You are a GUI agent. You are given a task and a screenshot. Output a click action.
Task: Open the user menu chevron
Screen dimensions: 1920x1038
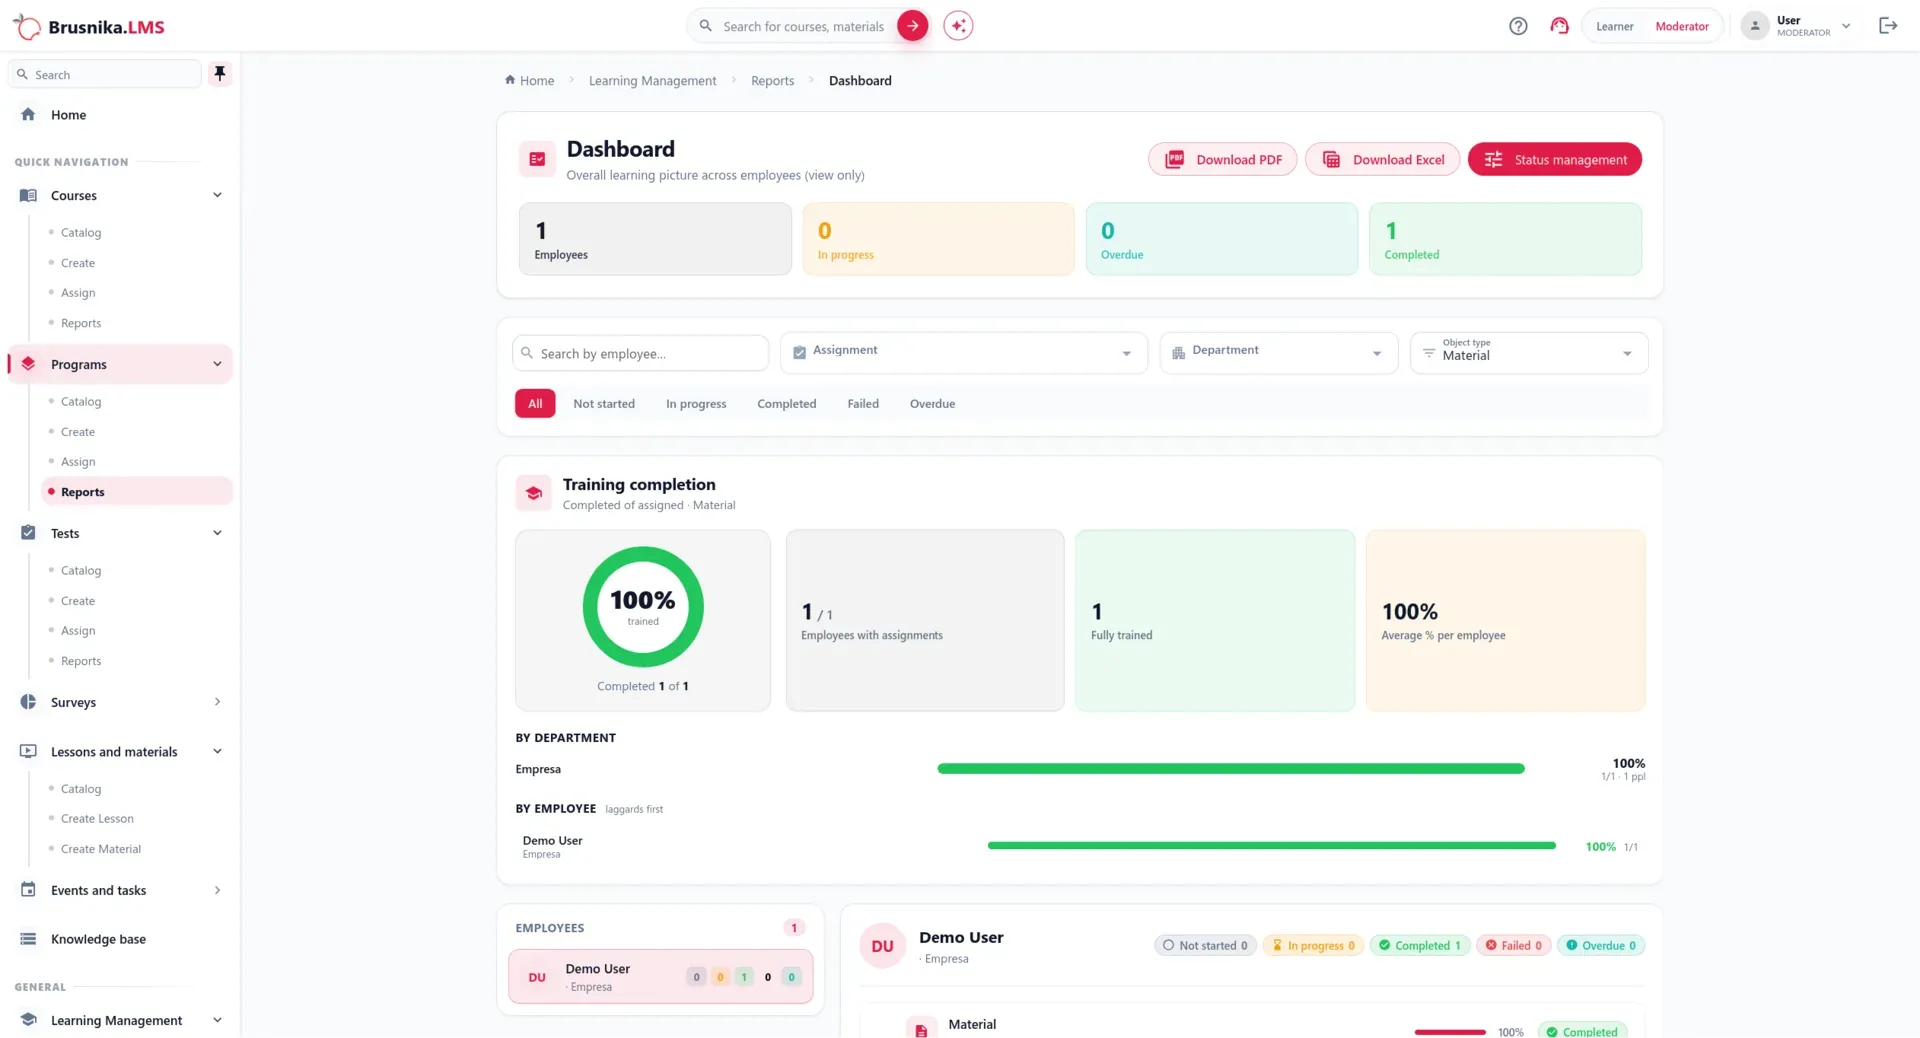1846,26
